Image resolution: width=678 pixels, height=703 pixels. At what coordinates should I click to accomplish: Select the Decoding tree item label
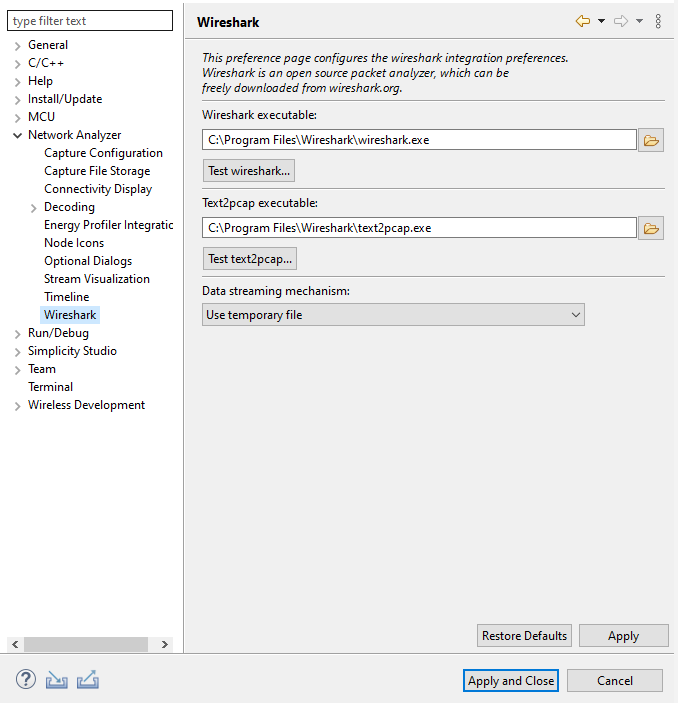click(69, 207)
